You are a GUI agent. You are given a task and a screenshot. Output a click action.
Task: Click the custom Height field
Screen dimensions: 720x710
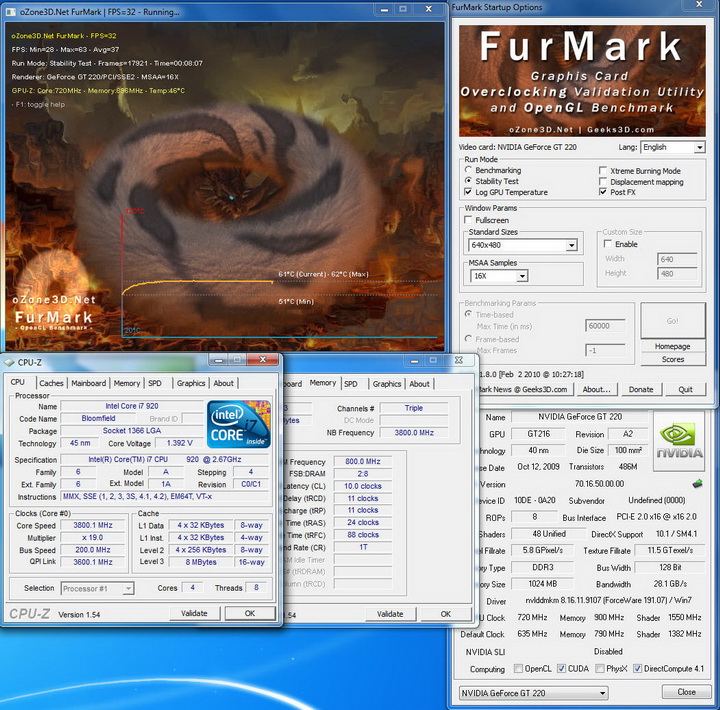pyautogui.click(x=677, y=274)
